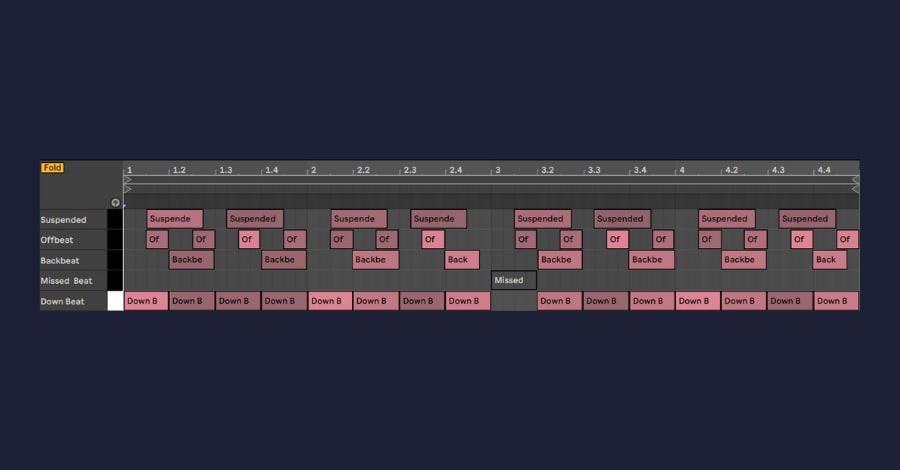900x470 pixels.
Task: Click the white piano key beside Down Beat
Action: click(x=115, y=301)
